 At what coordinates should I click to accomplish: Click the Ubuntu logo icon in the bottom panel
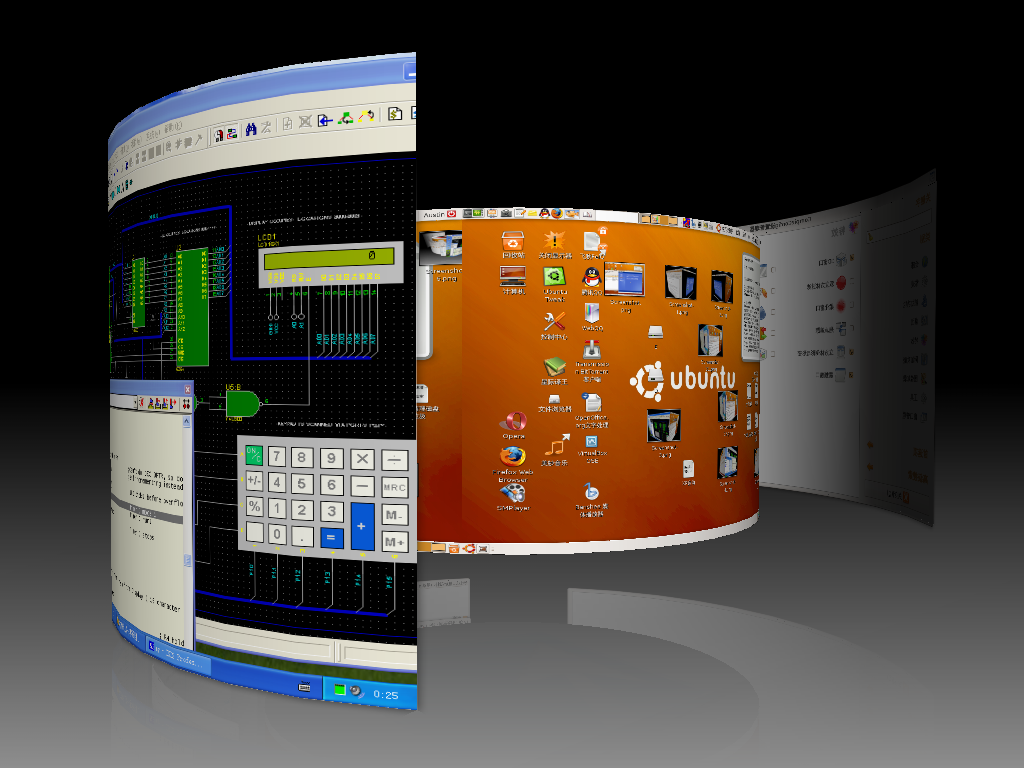[468, 549]
